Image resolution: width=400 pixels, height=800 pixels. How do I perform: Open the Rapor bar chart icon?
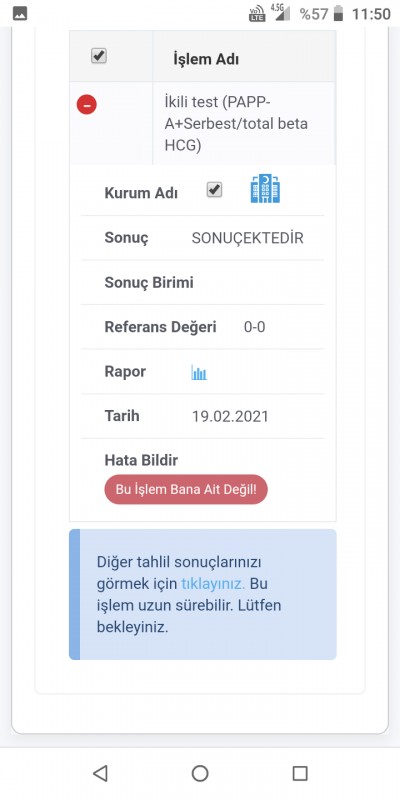pyautogui.click(x=199, y=372)
